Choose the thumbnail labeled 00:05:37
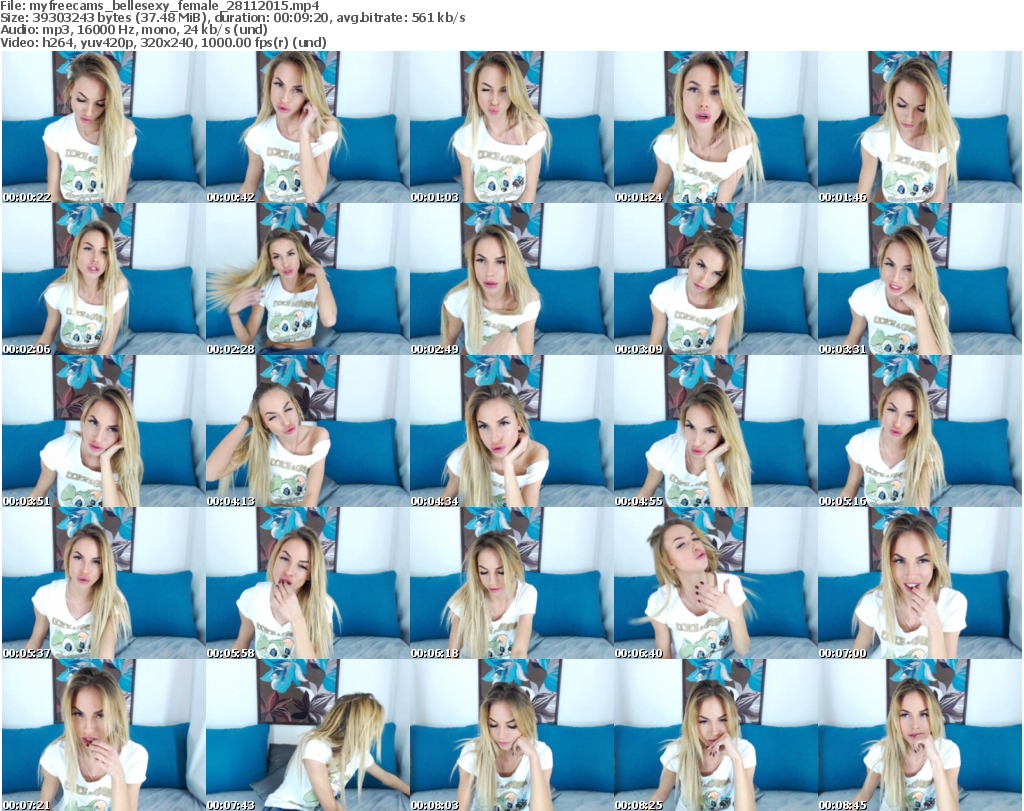This screenshot has height=811, width=1024. pos(103,583)
